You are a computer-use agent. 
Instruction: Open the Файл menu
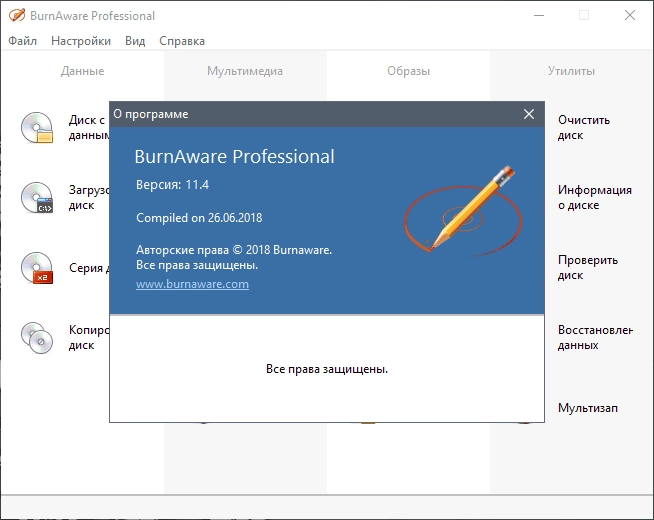(x=23, y=41)
